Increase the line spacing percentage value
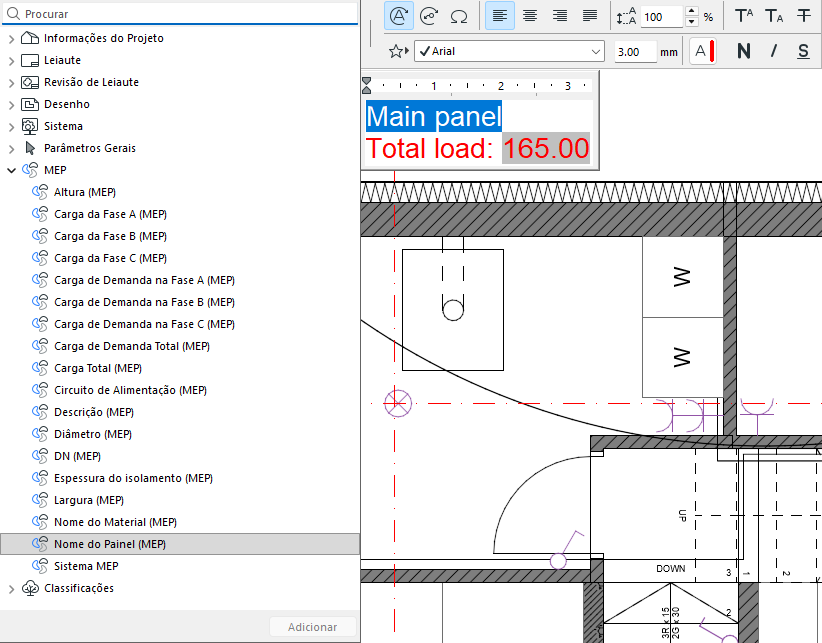The image size is (822, 643). pyautogui.click(x=692, y=11)
